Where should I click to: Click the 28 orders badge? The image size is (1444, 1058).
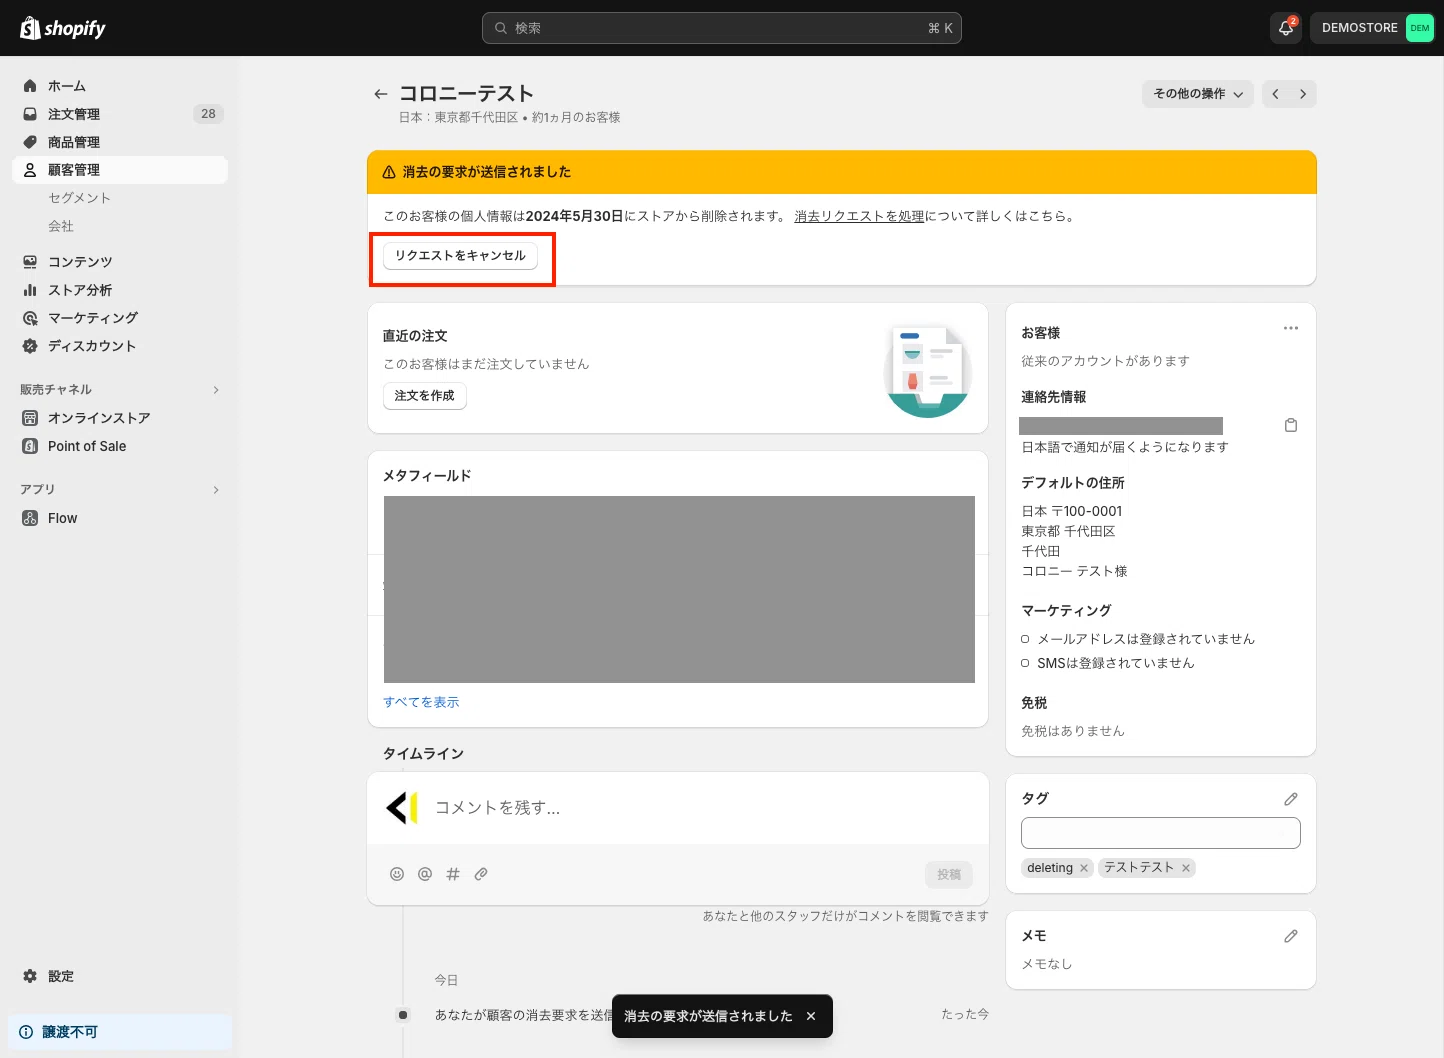[208, 114]
